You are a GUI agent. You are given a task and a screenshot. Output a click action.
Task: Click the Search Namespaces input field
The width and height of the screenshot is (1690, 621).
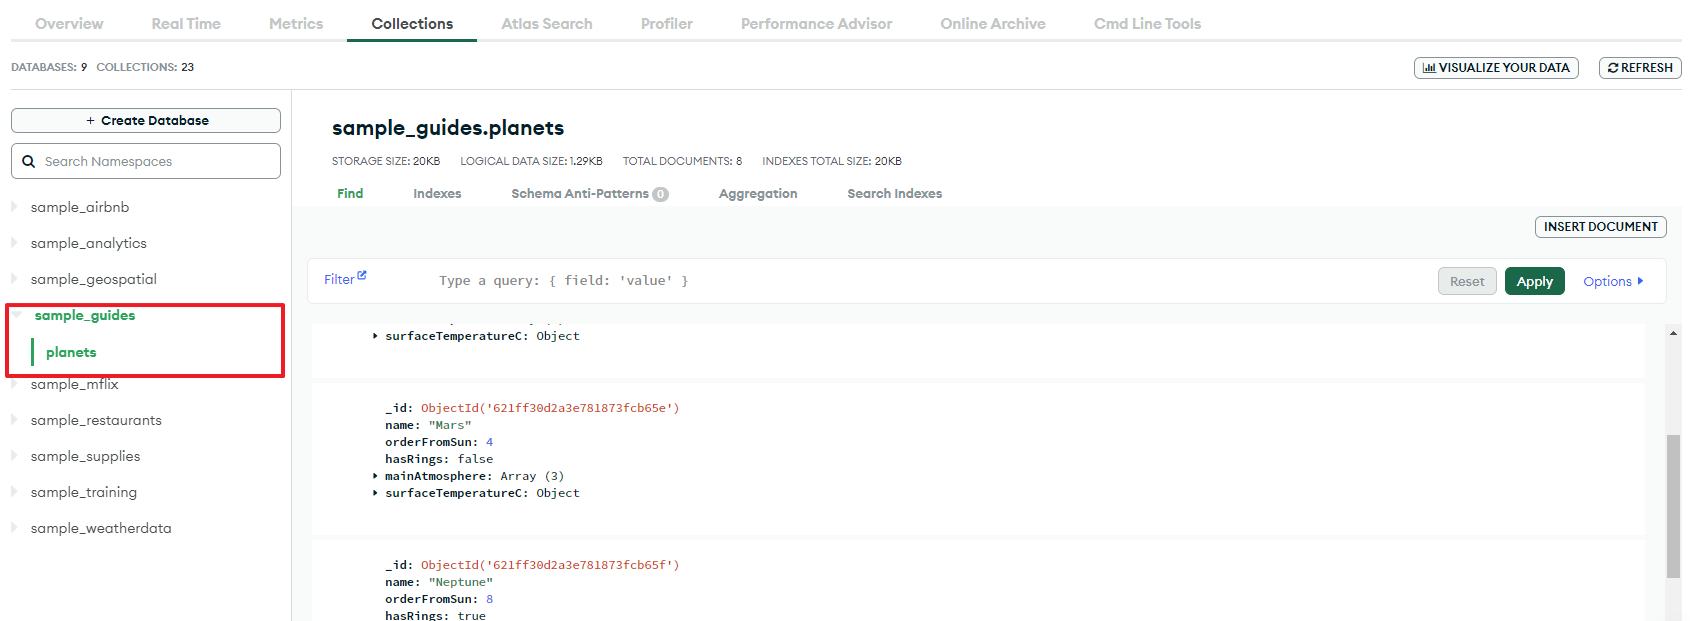tap(146, 161)
